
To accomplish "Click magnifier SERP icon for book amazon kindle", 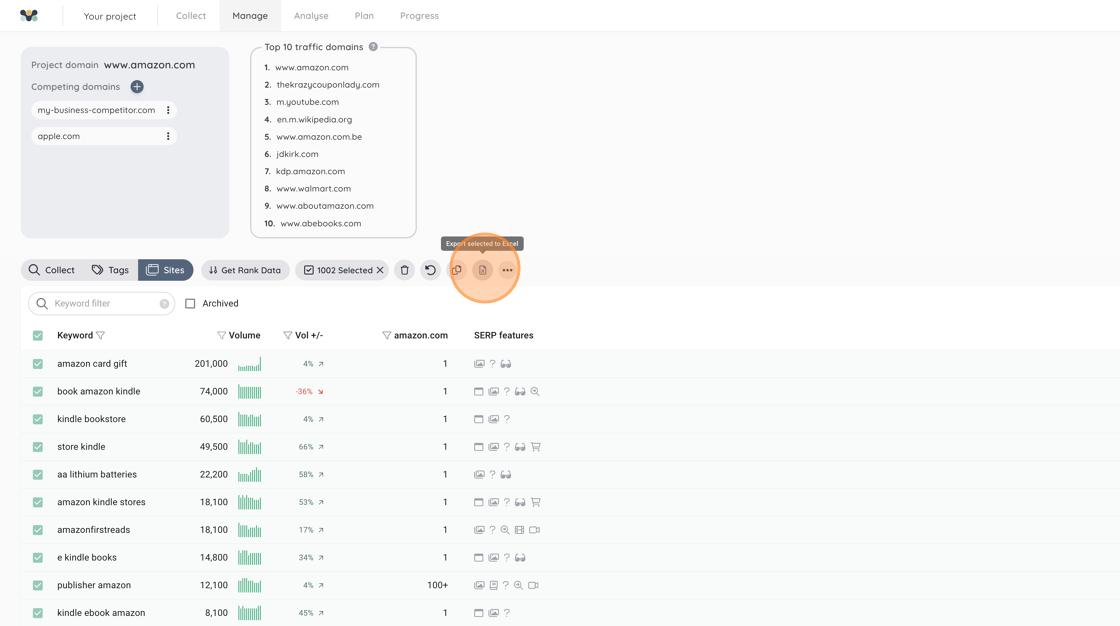I will coord(535,392).
